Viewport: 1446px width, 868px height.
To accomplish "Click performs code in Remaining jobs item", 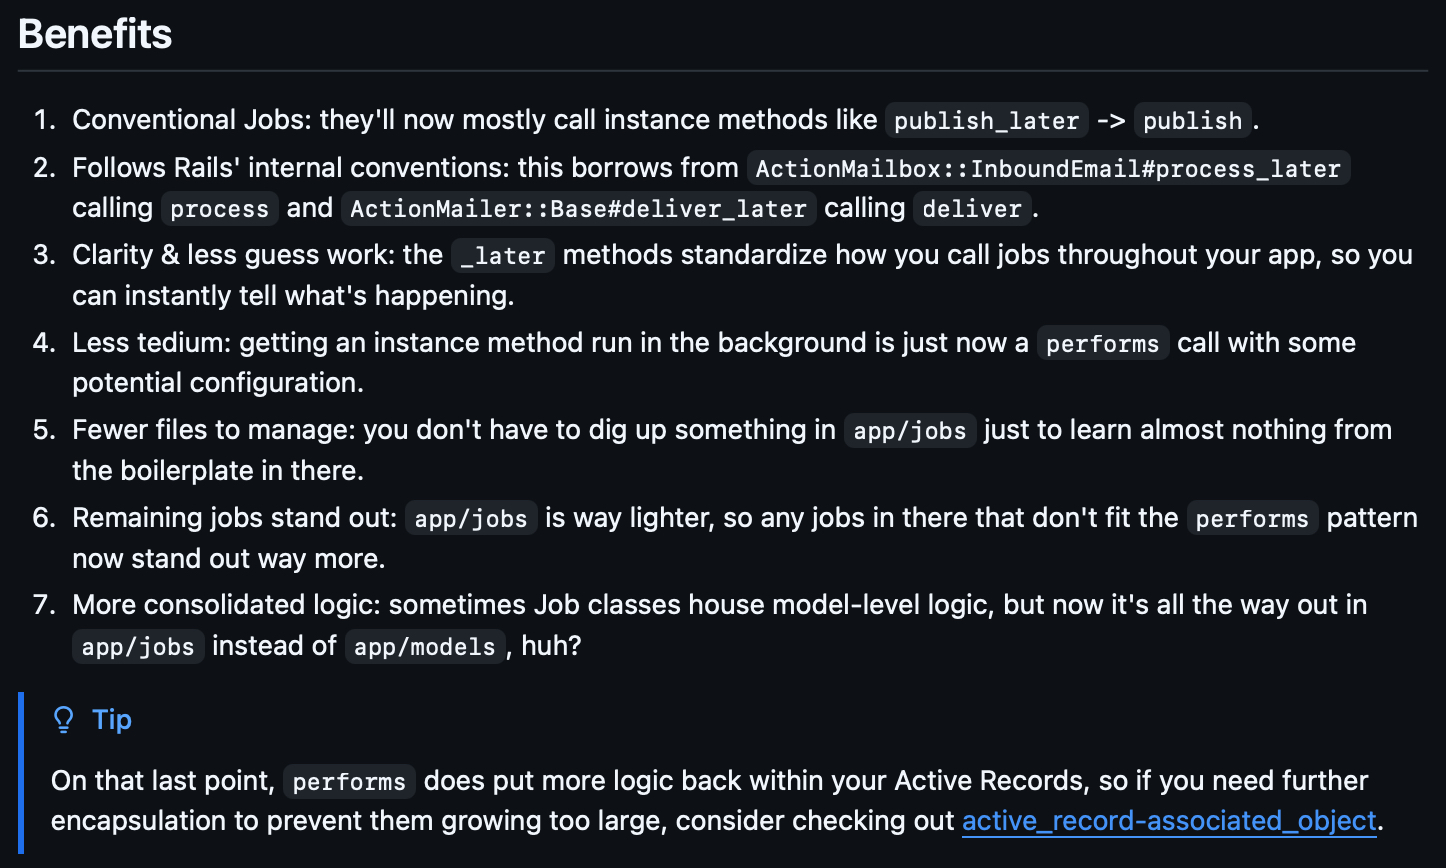I will (x=1252, y=519).
